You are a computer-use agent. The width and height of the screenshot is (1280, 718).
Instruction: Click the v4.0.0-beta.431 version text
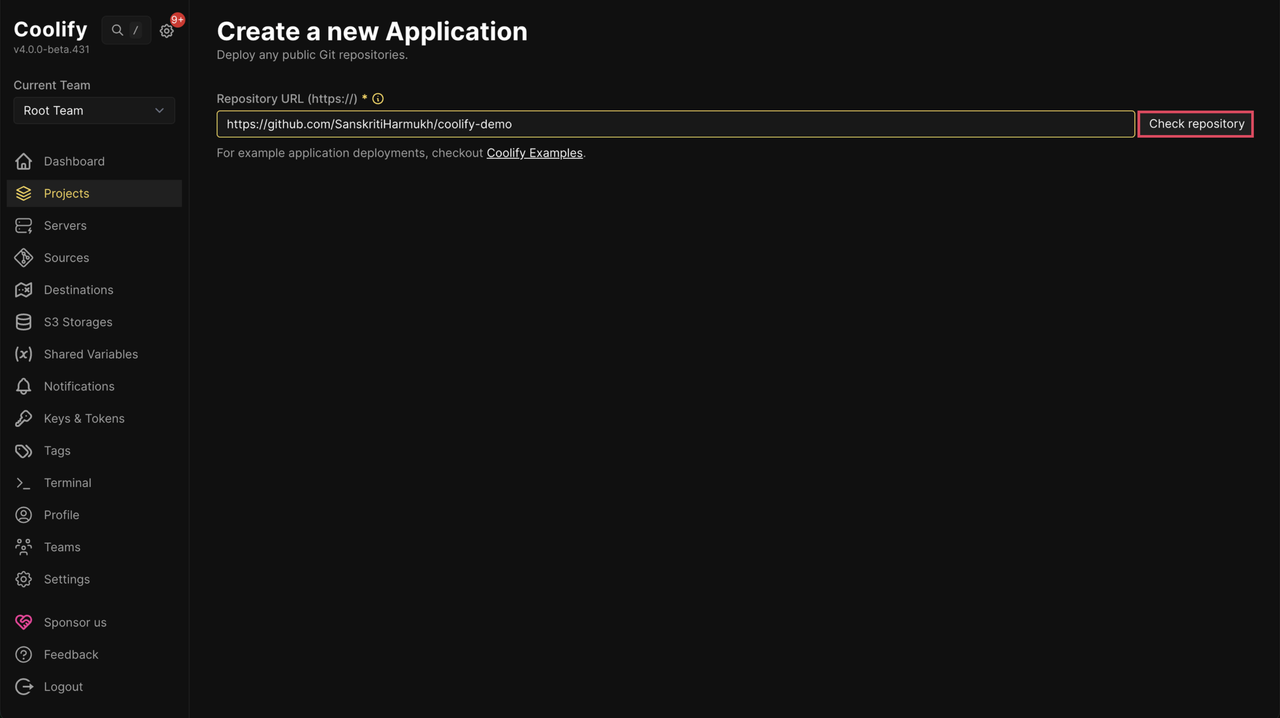[x=51, y=50]
